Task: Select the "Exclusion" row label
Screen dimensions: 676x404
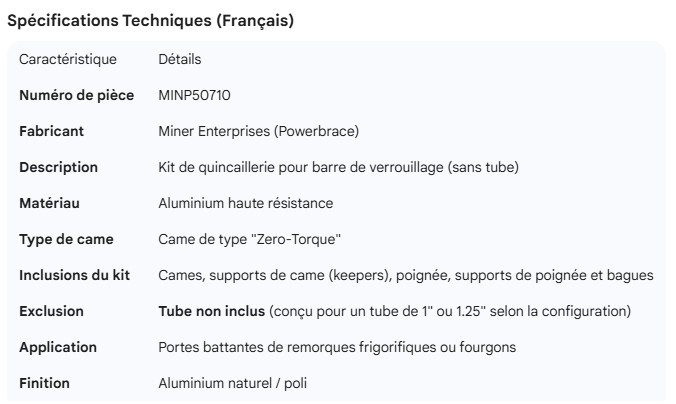Action: [51, 311]
